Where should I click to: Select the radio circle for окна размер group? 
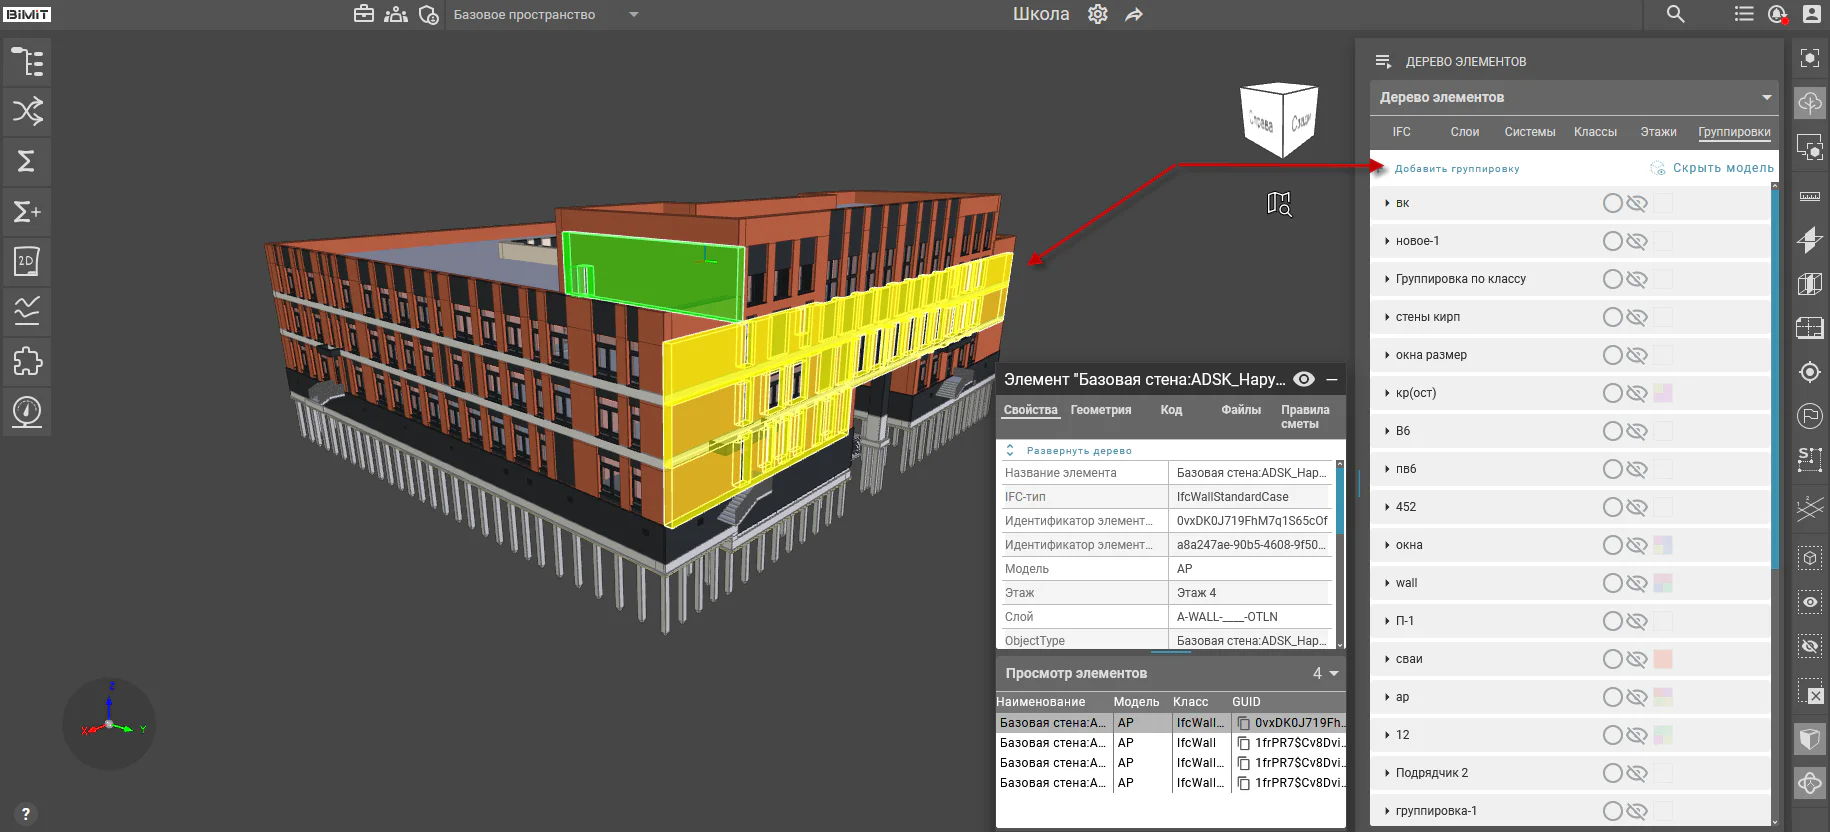coord(1612,355)
